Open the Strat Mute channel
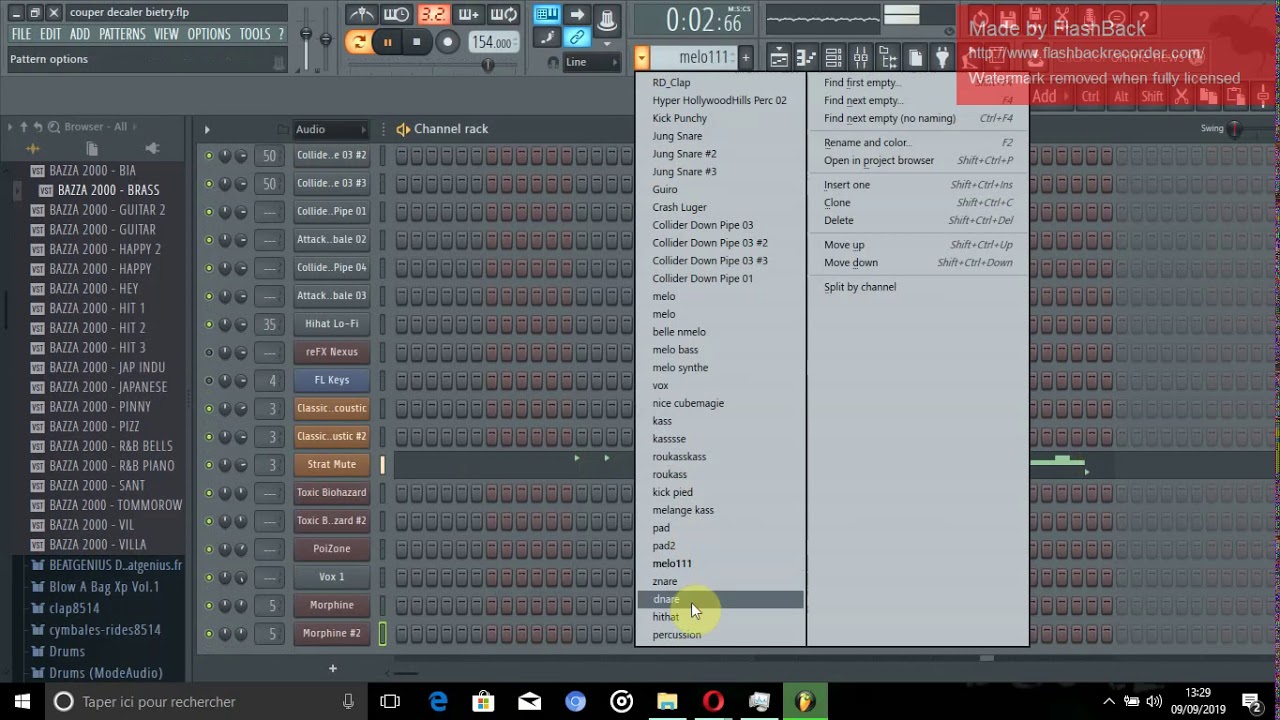Viewport: 1280px width, 720px height. tap(331, 464)
